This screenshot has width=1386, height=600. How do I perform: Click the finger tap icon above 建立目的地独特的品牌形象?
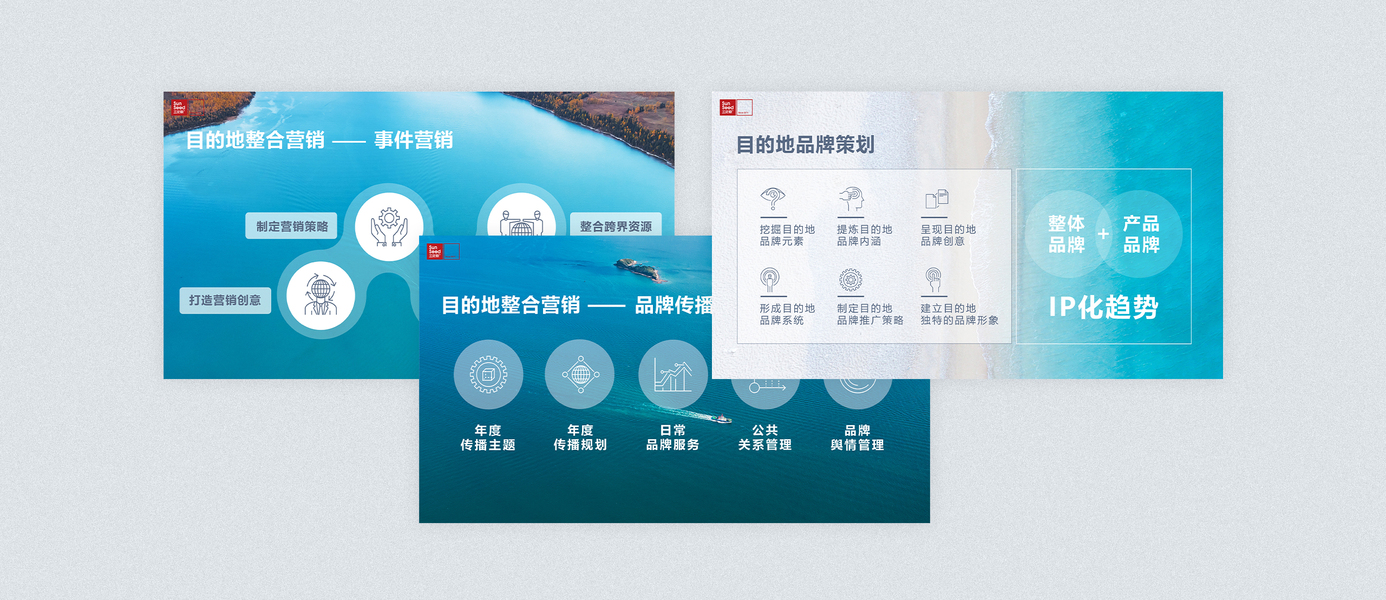click(x=932, y=278)
